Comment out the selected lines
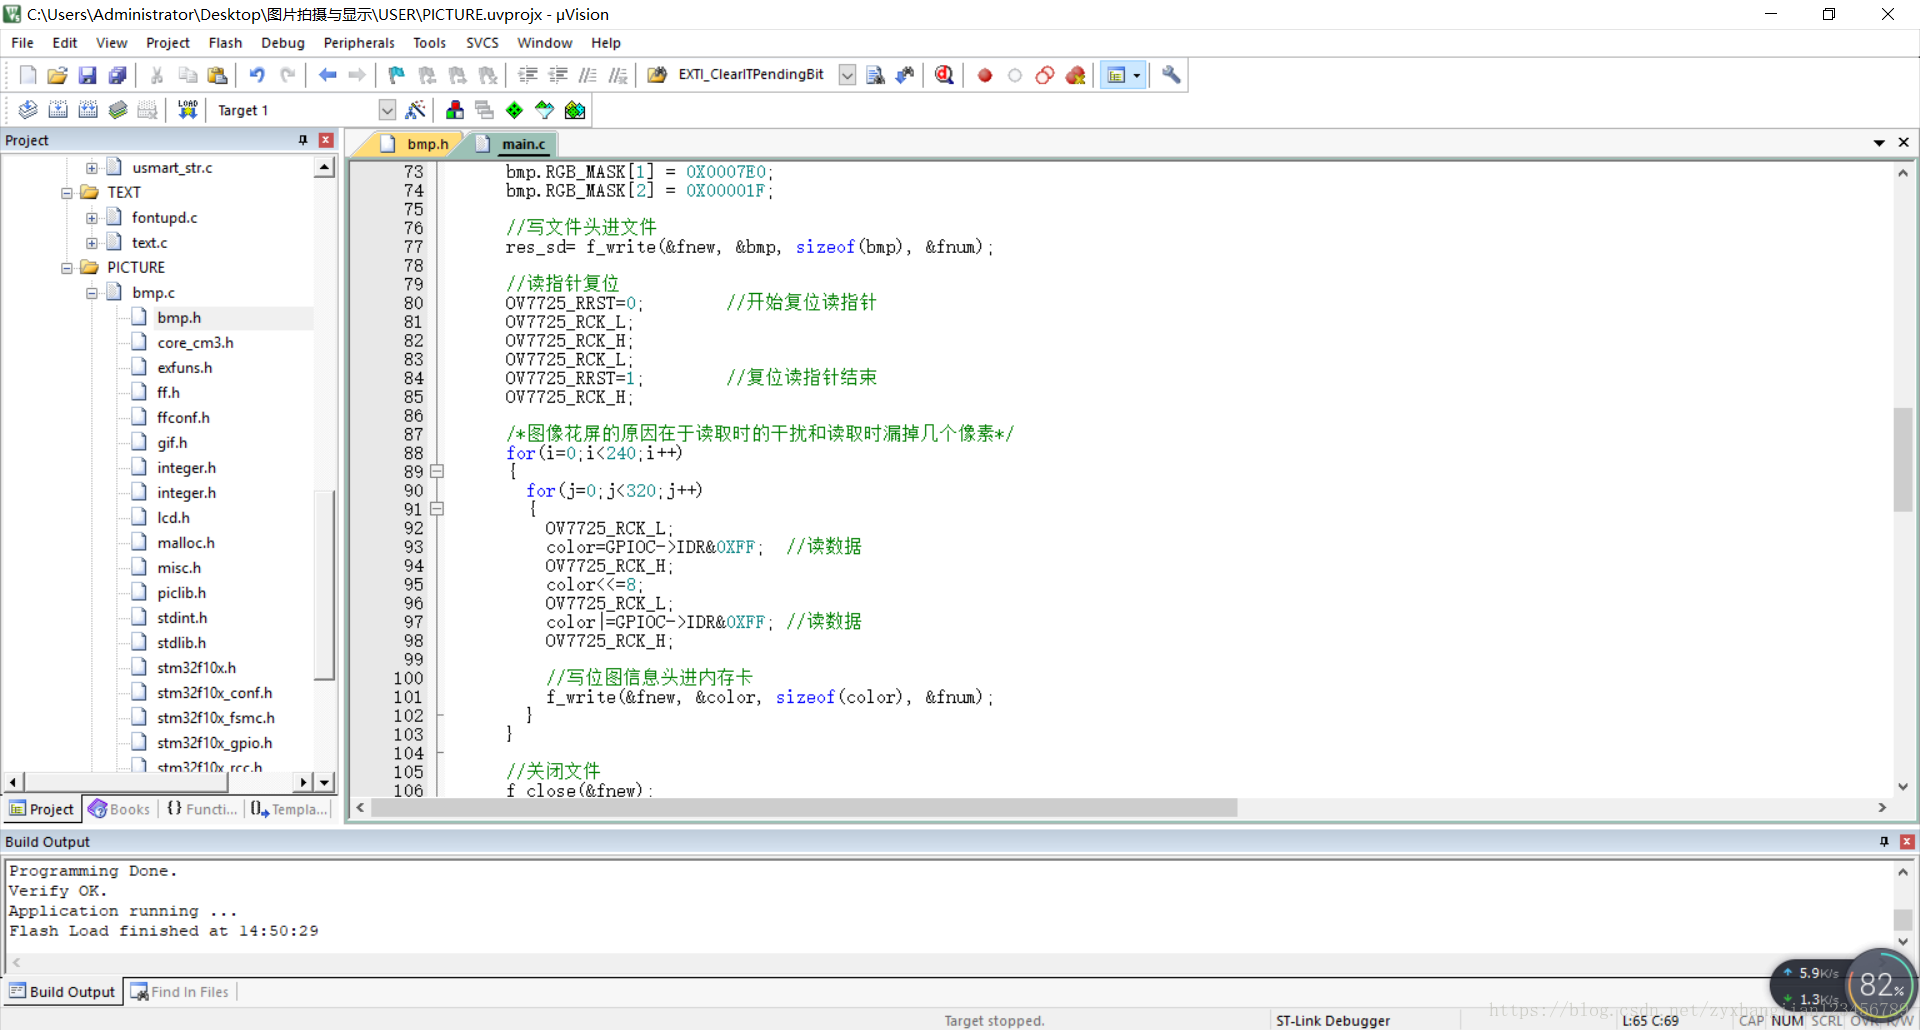The width and height of the screenshot is (1920, 1030). pyautogui.click(x=588, y=75)
